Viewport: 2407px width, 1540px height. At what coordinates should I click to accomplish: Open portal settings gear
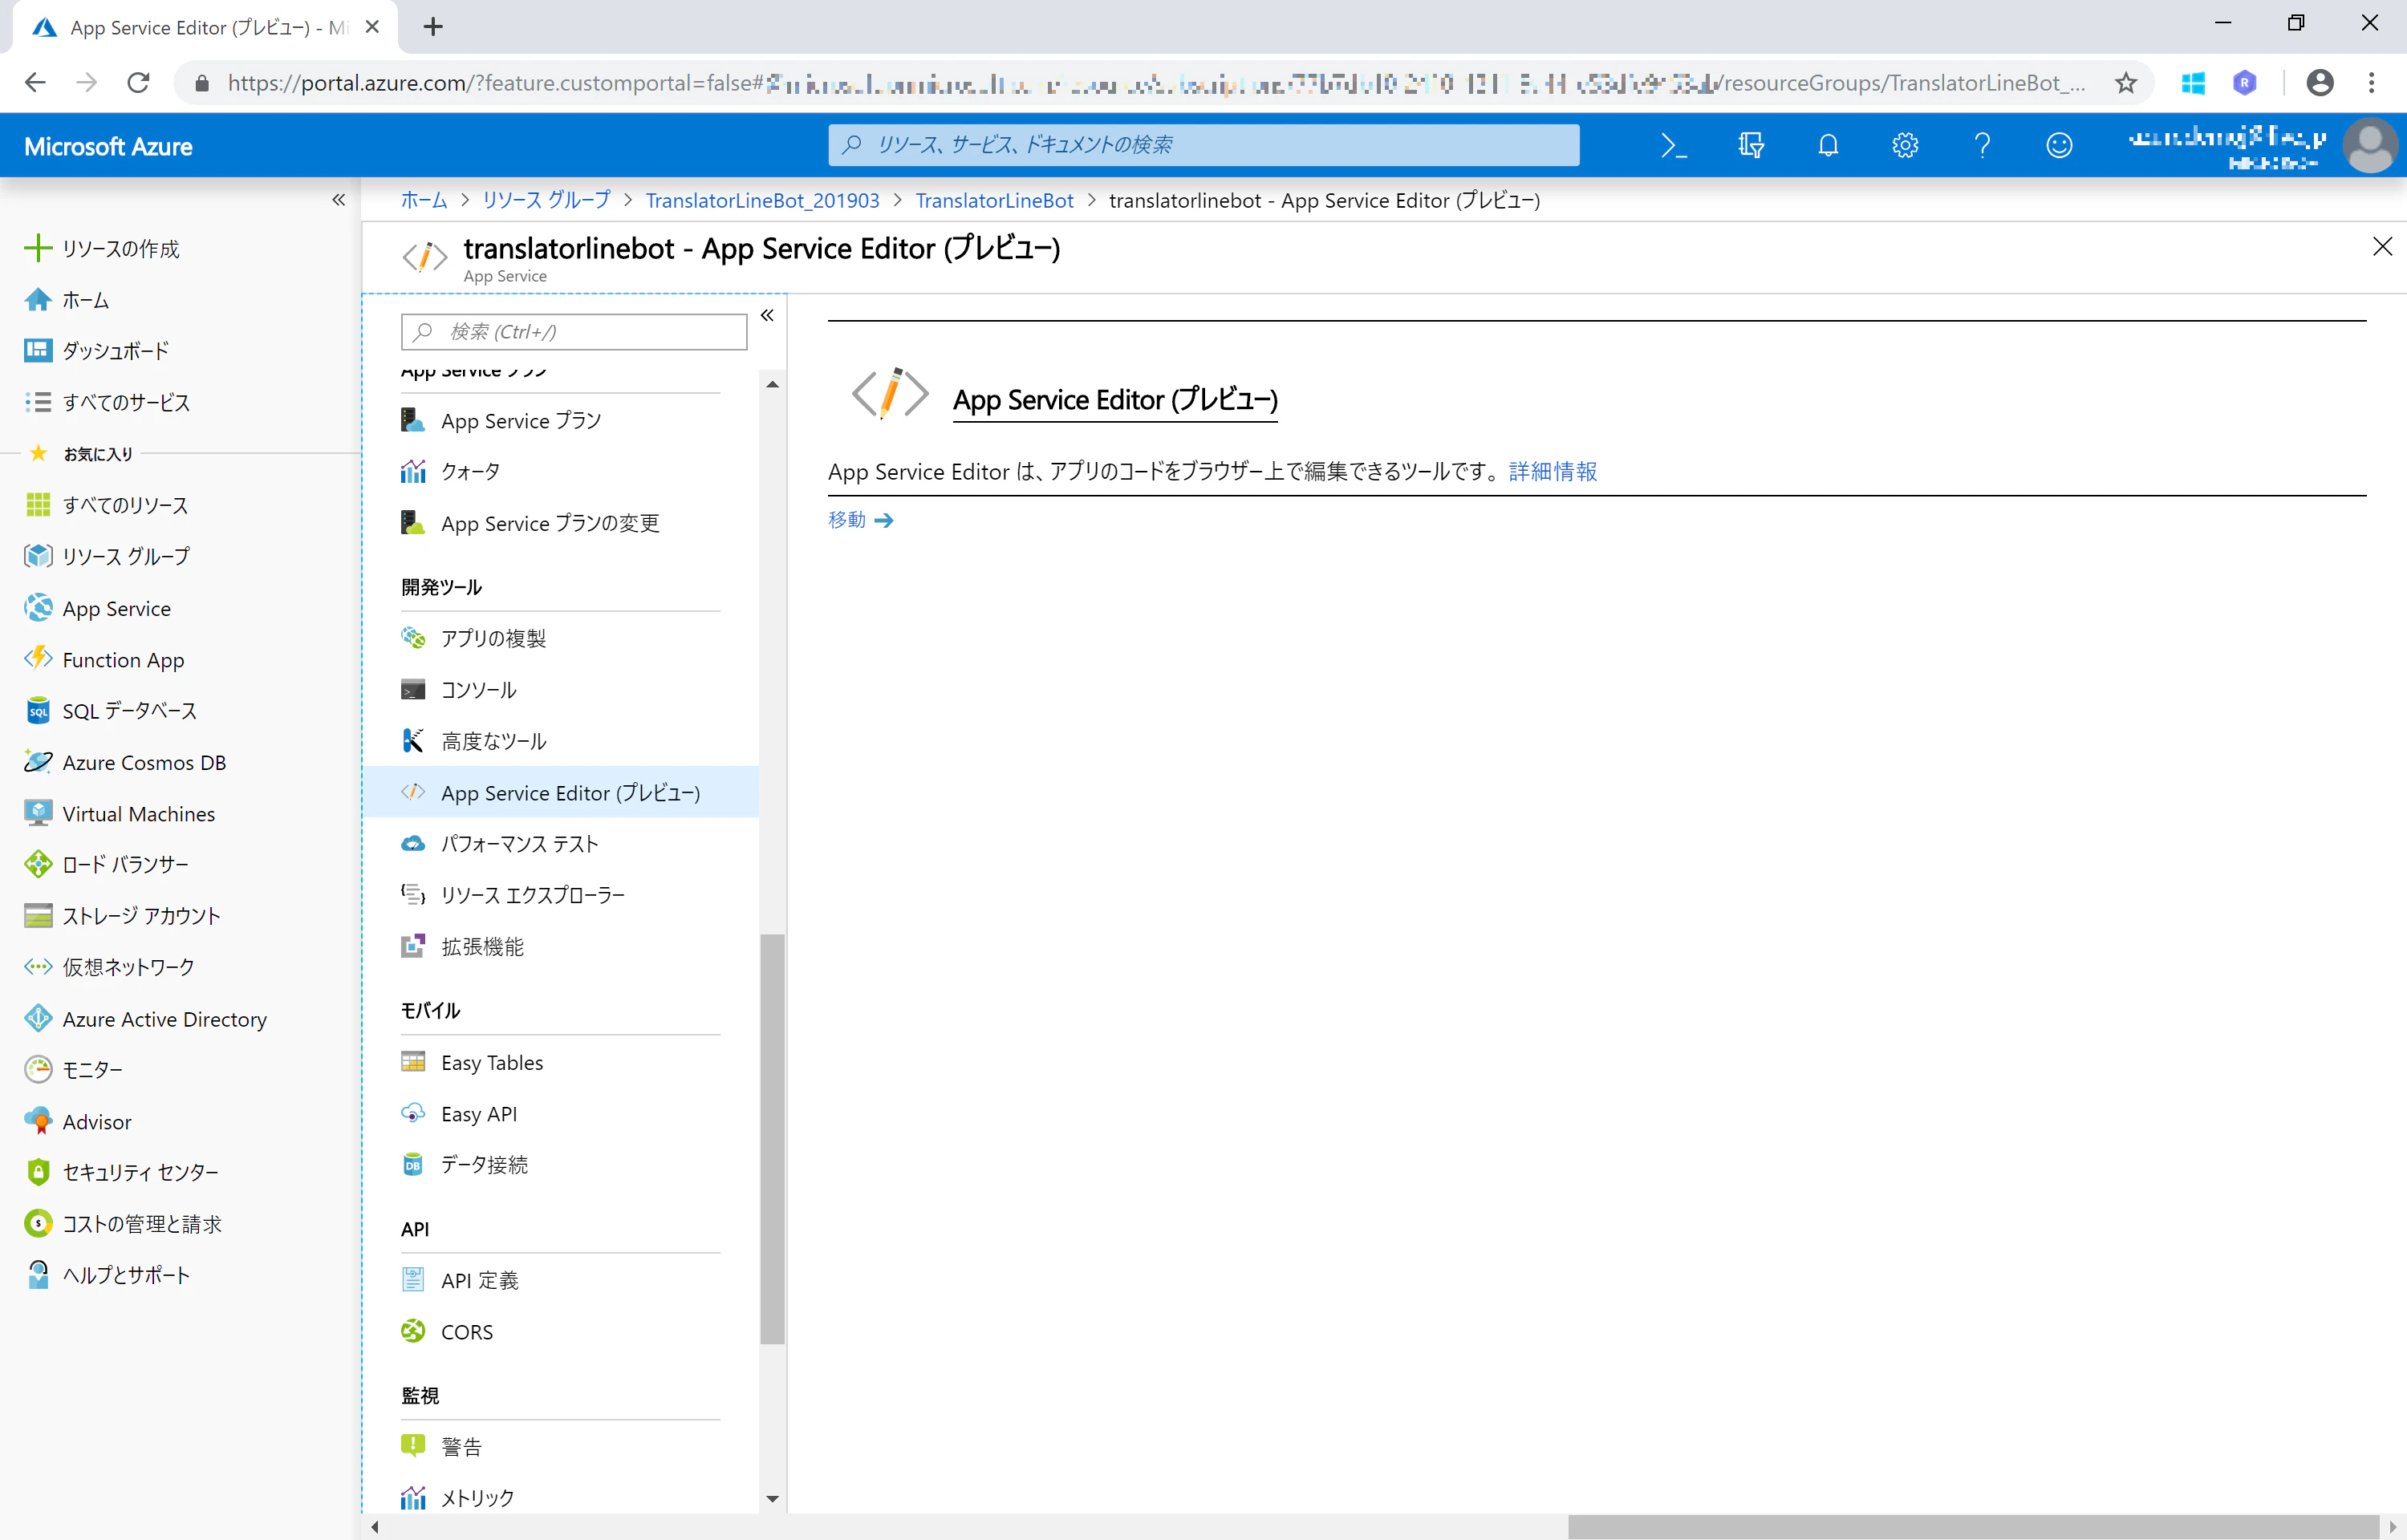[x=1905, y=145]
